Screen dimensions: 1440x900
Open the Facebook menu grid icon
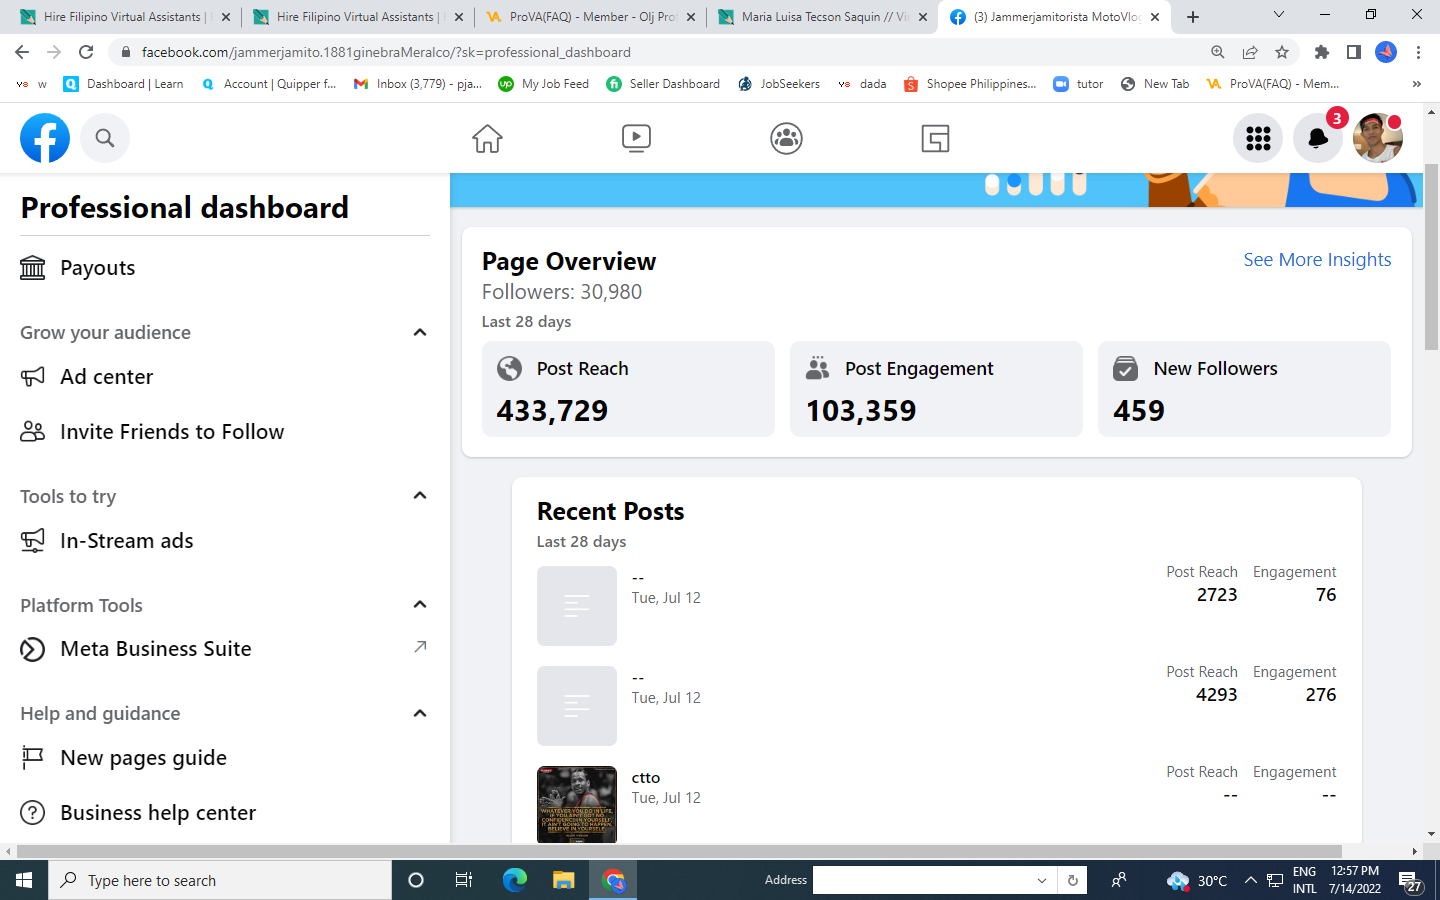tap(1258, 138)
